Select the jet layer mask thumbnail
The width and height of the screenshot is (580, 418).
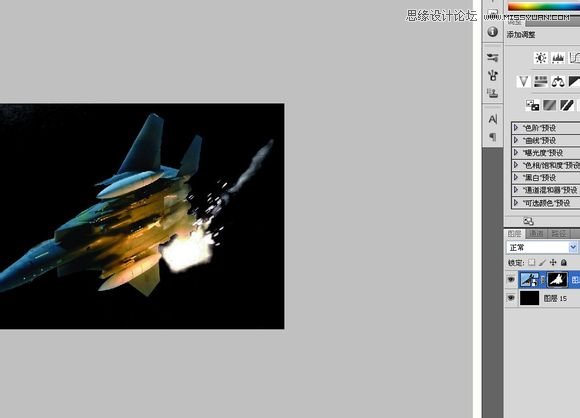(x=557, y=280)
